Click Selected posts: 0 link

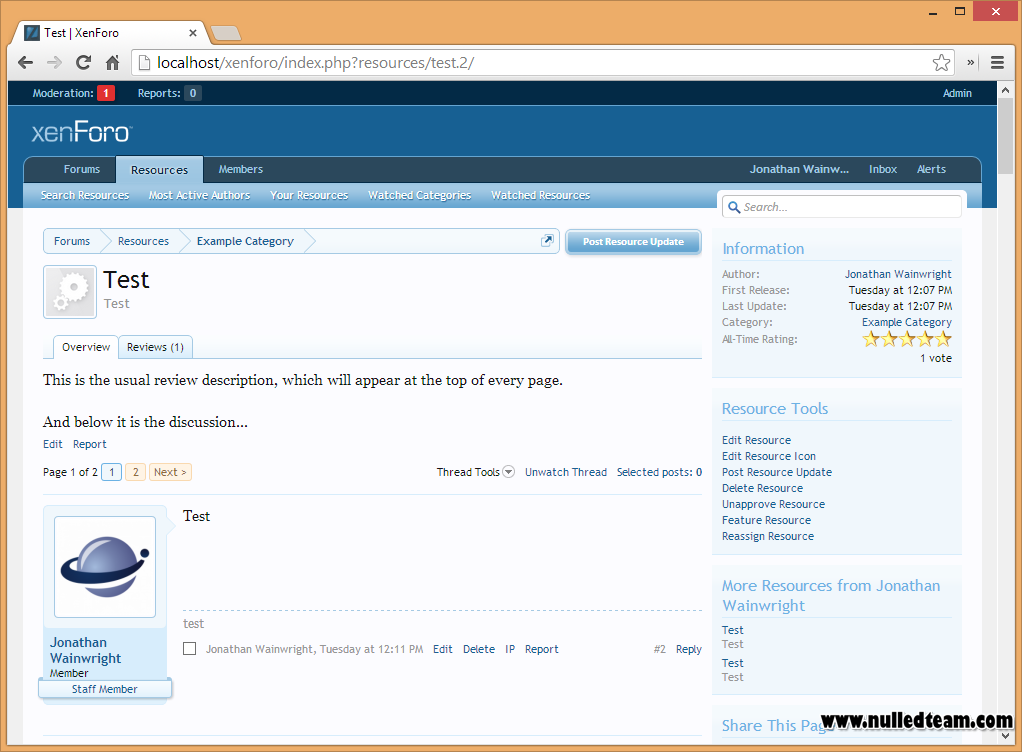click(660, 472)
